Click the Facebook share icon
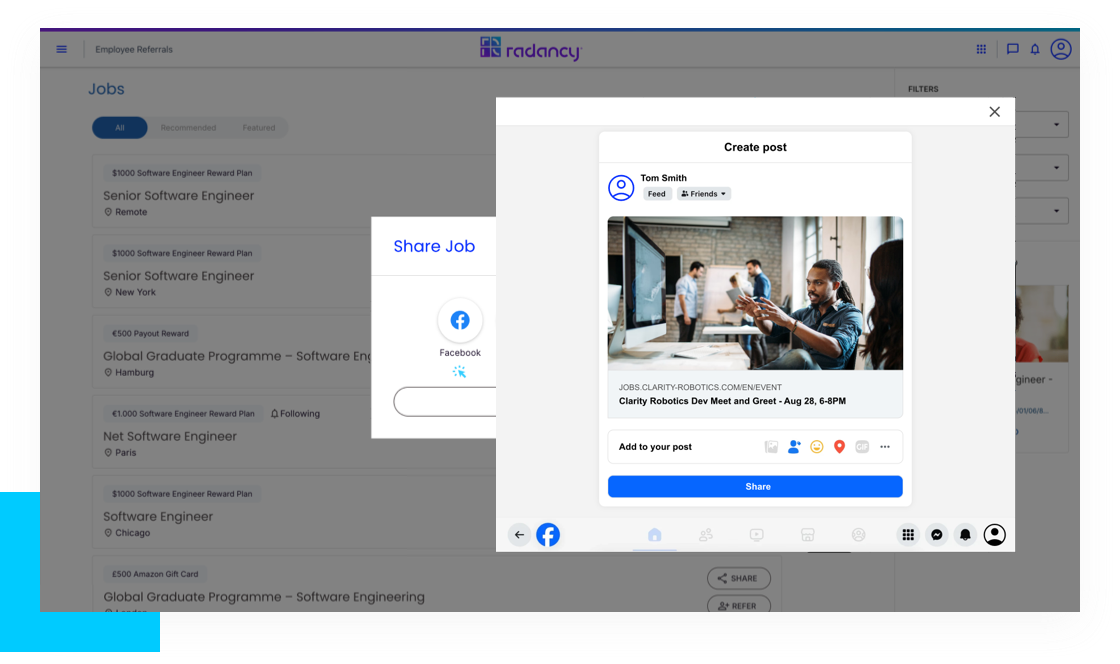Screen dimensions: 1120x664 point(460,321)
